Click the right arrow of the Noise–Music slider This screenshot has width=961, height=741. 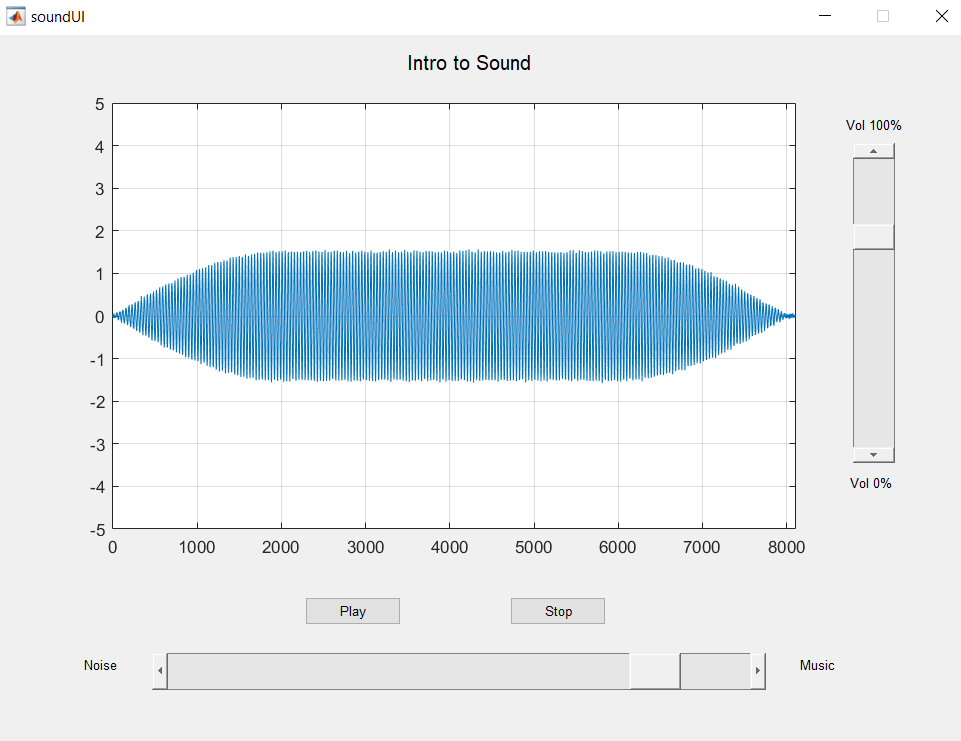coord(758,671)
